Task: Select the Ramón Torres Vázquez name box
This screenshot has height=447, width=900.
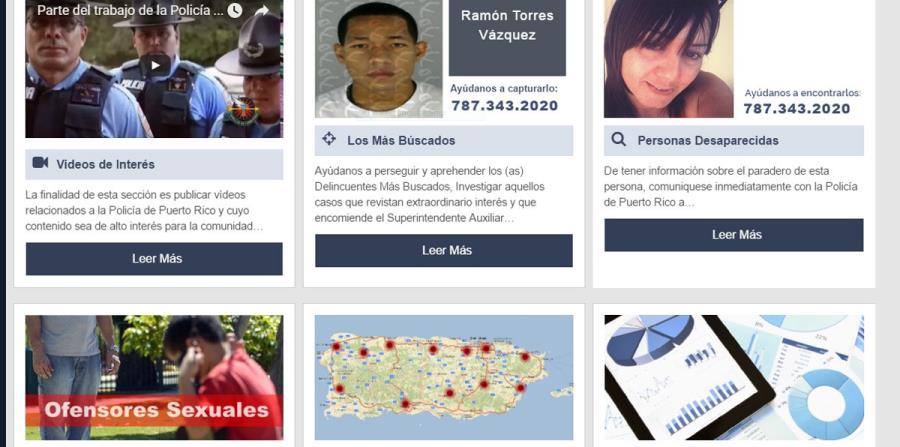Action: [507, 37]
